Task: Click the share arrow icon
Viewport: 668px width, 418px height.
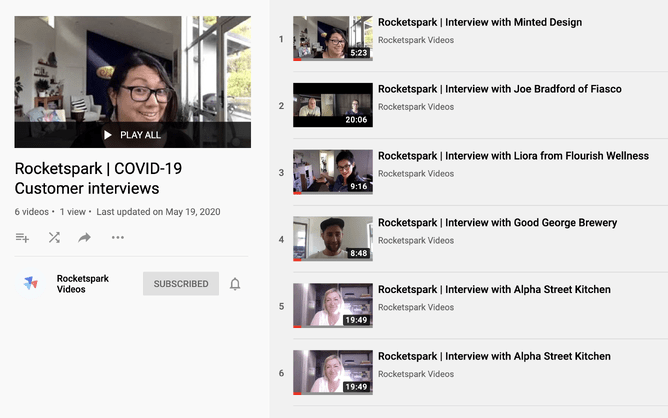Action: click(85, 238)
